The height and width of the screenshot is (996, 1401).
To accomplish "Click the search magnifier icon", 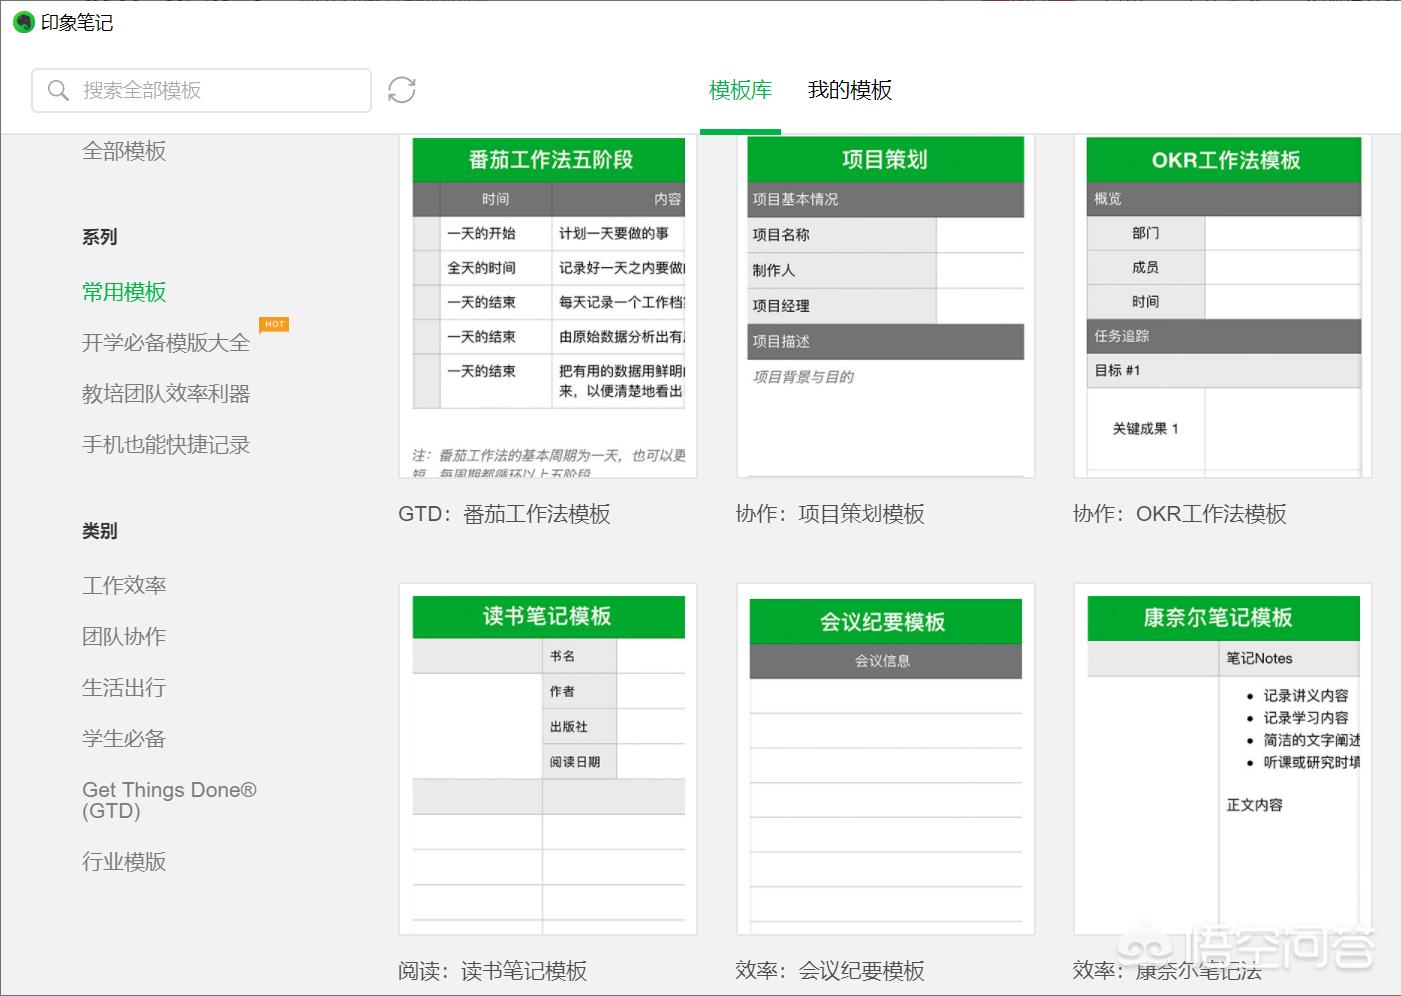I will click(58, 90).
